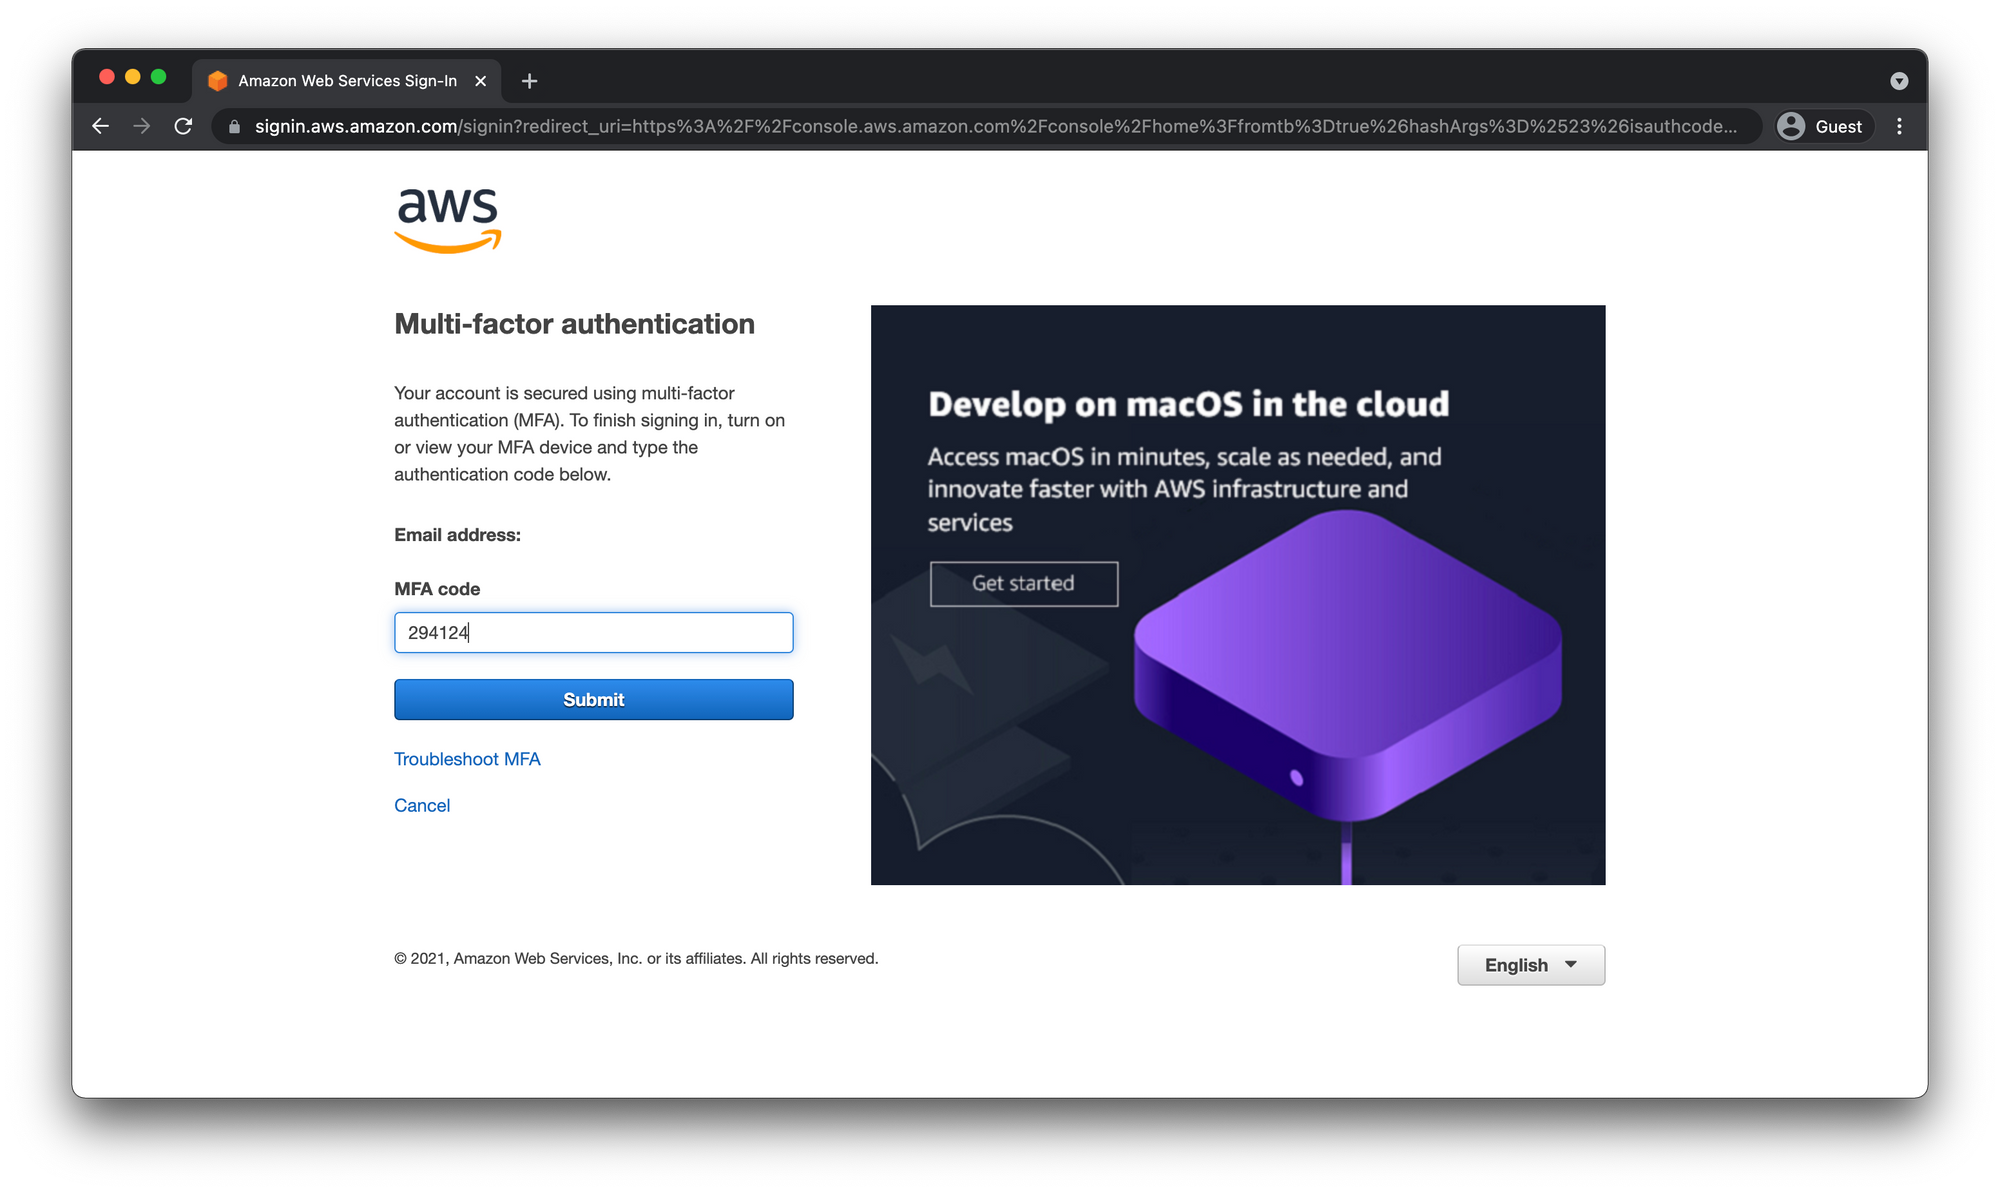Open the tab search dropdown arrow

click(1899, 81)
